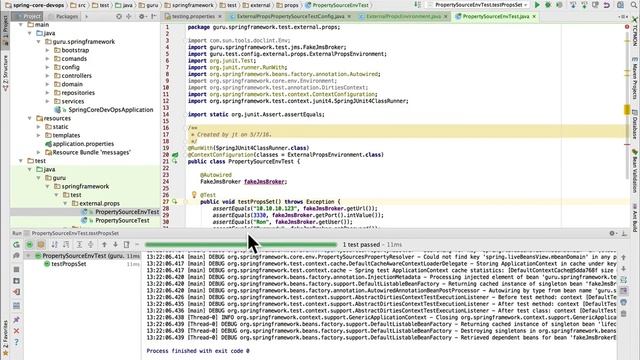Viewport: 640px width, 360px height.
Task: Toggle the Database side panel
Action: [x=635, y=124]
